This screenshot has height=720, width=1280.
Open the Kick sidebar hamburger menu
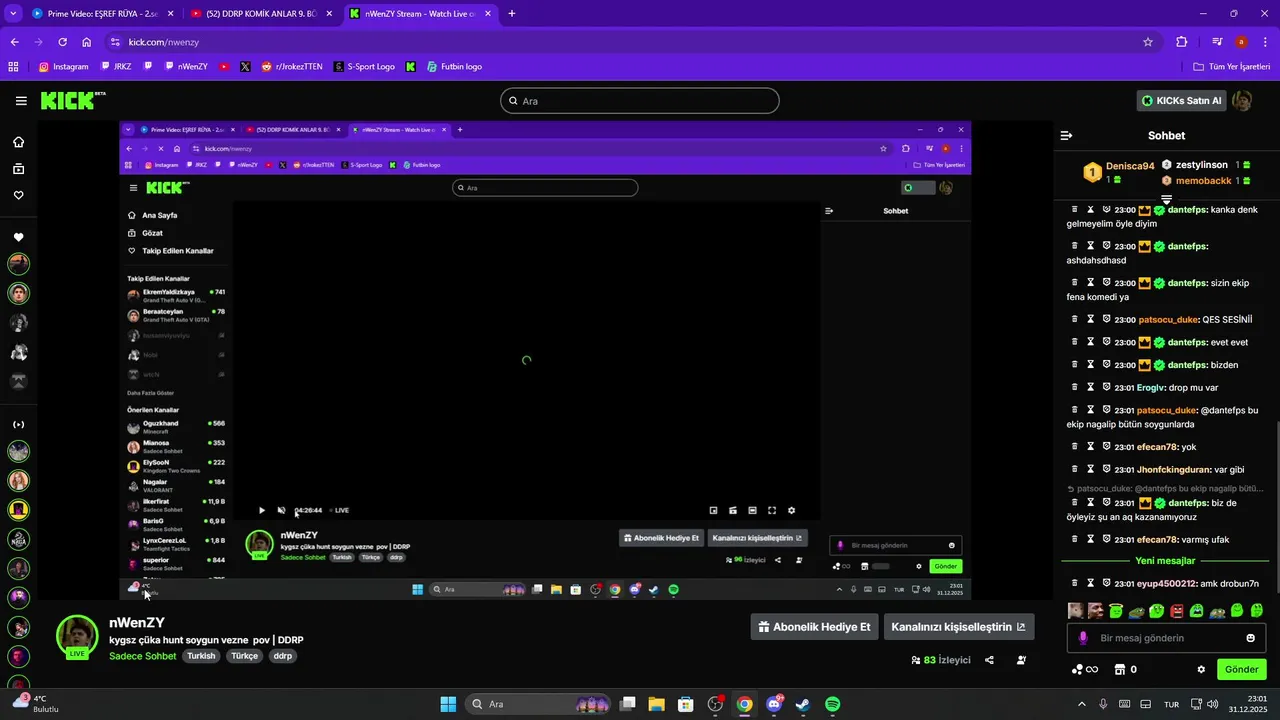coord(21,101)
